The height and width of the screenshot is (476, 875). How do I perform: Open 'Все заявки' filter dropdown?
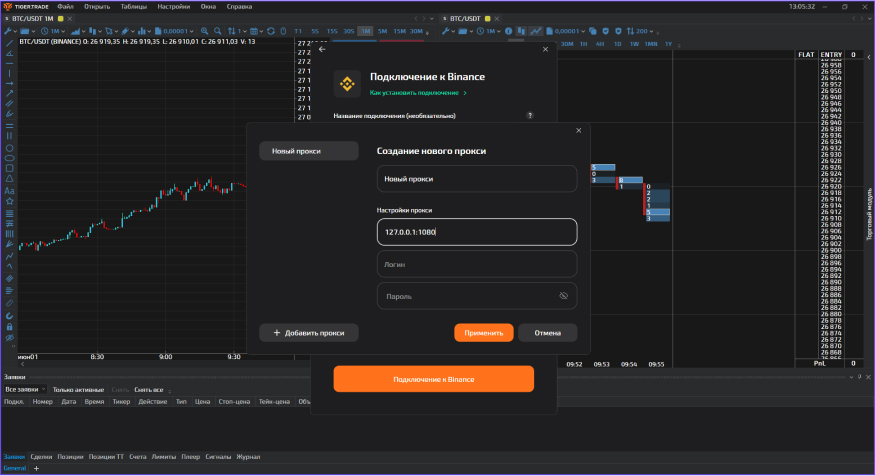click(x=25, y=390)
